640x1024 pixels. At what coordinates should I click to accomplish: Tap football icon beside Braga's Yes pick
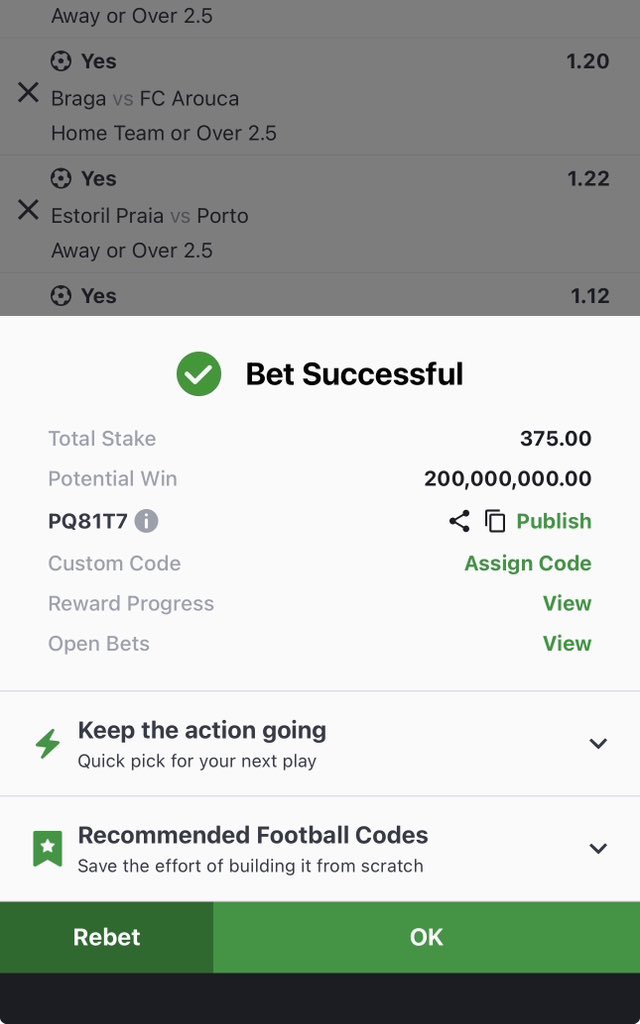[61, 61]
